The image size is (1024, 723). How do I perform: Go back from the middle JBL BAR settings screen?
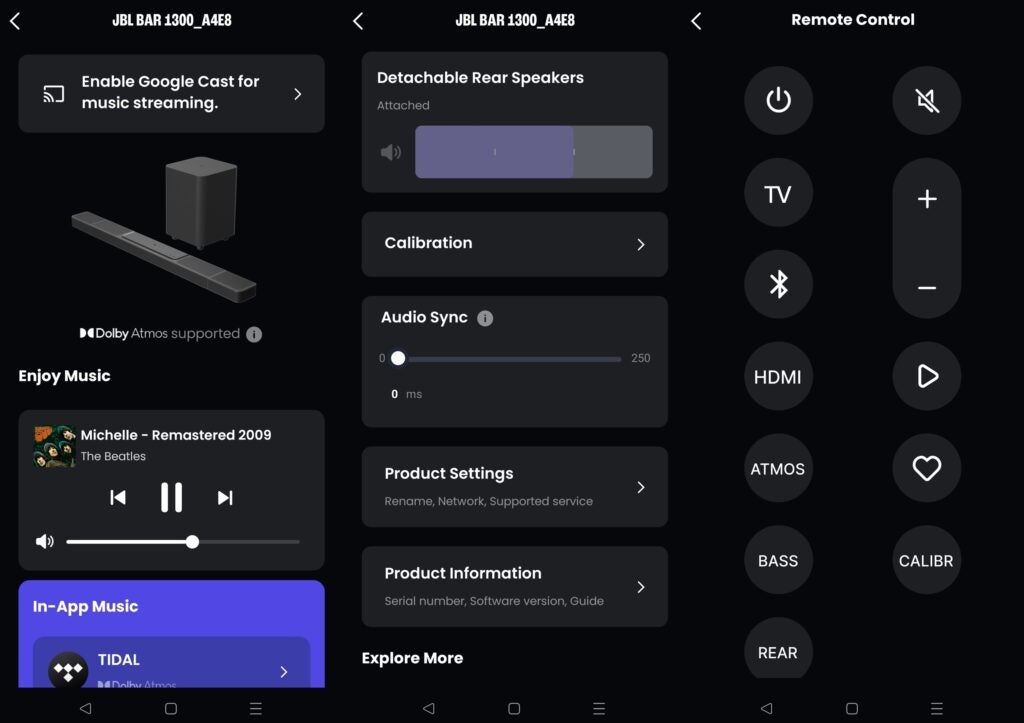(x=358, y=21)
